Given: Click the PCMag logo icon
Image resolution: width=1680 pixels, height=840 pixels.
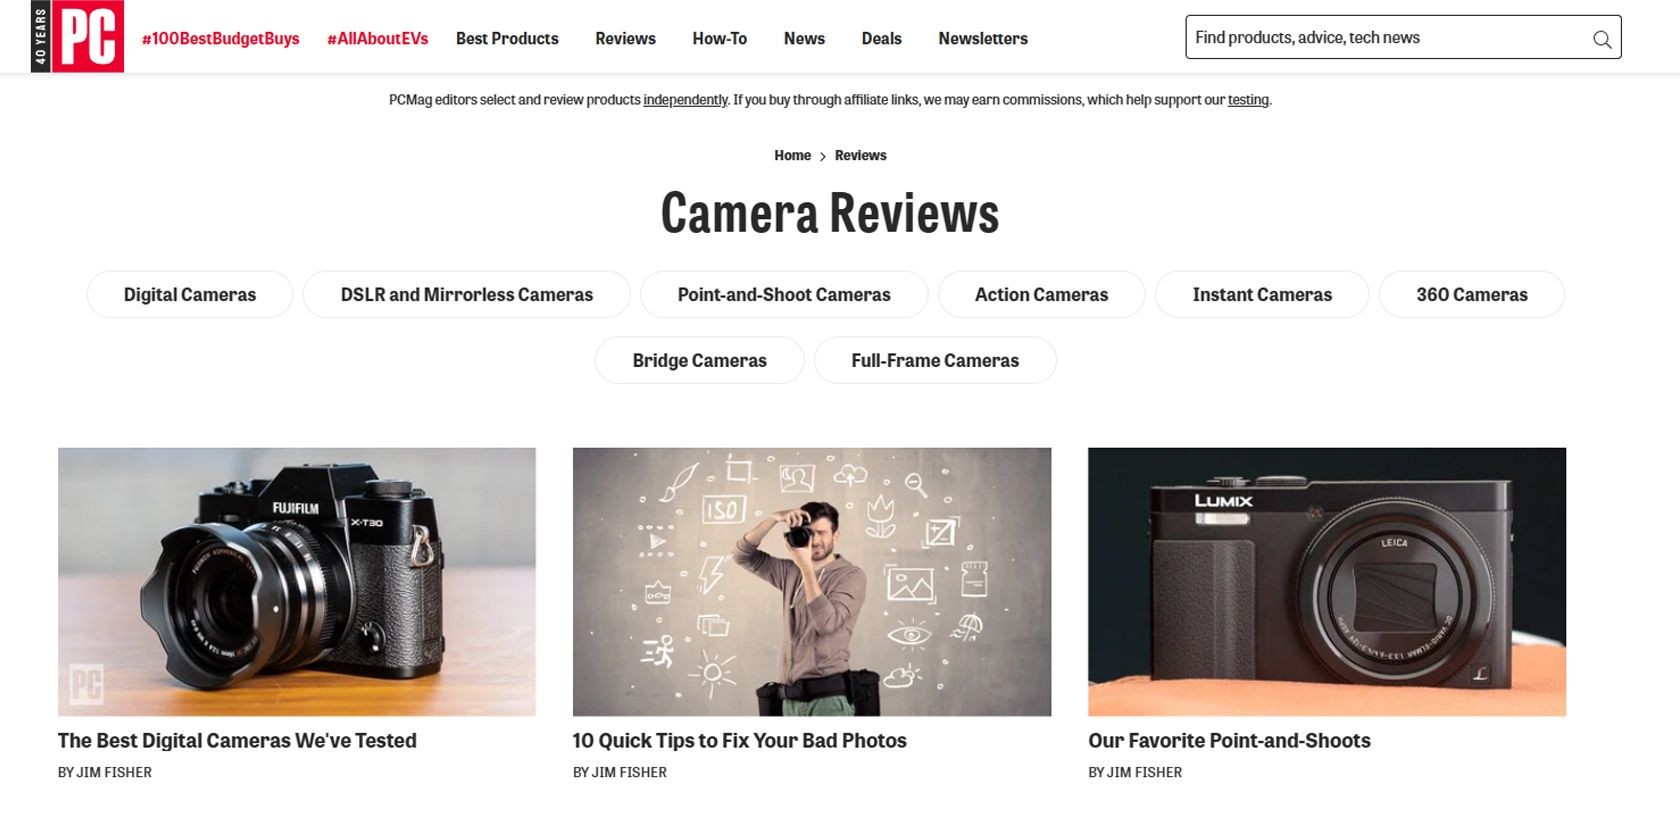Looking at the screenshot, I should [77, 36].
